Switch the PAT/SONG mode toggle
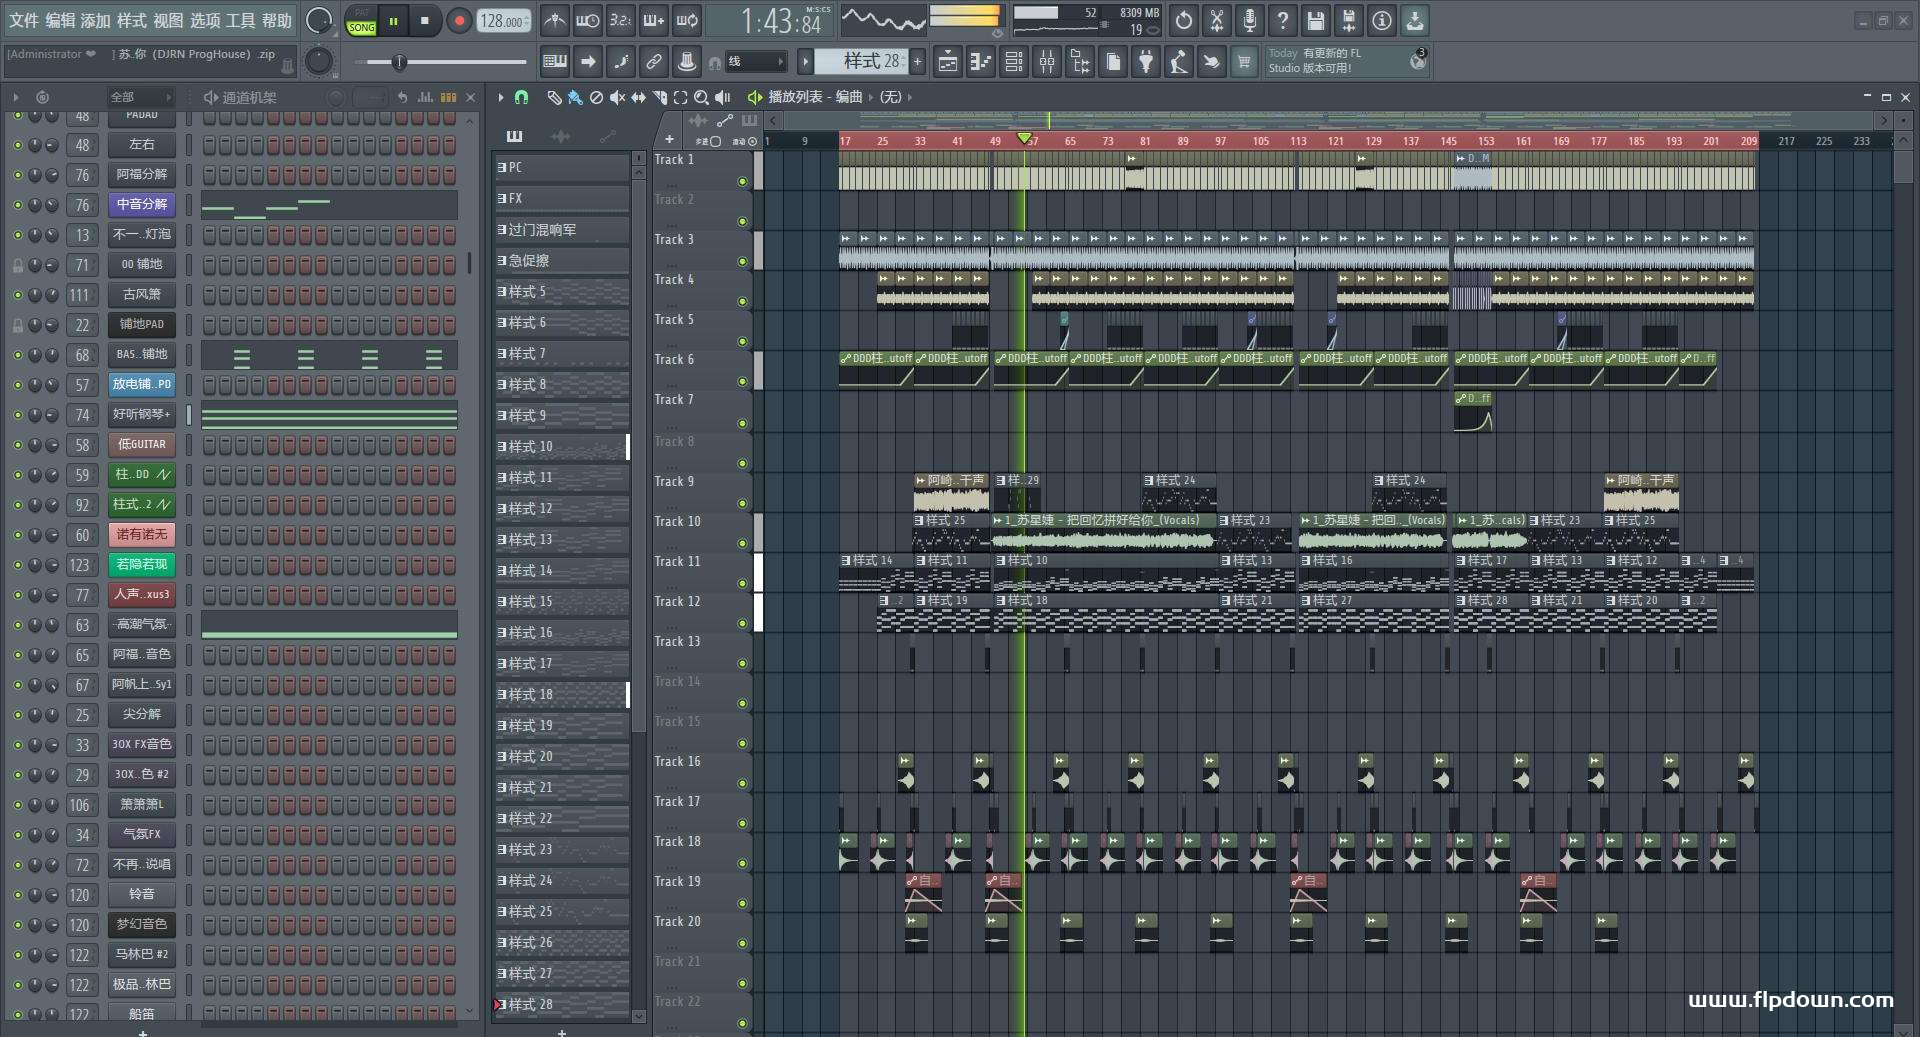Screen dimensions: 1920x1037 tap(361, 21)
